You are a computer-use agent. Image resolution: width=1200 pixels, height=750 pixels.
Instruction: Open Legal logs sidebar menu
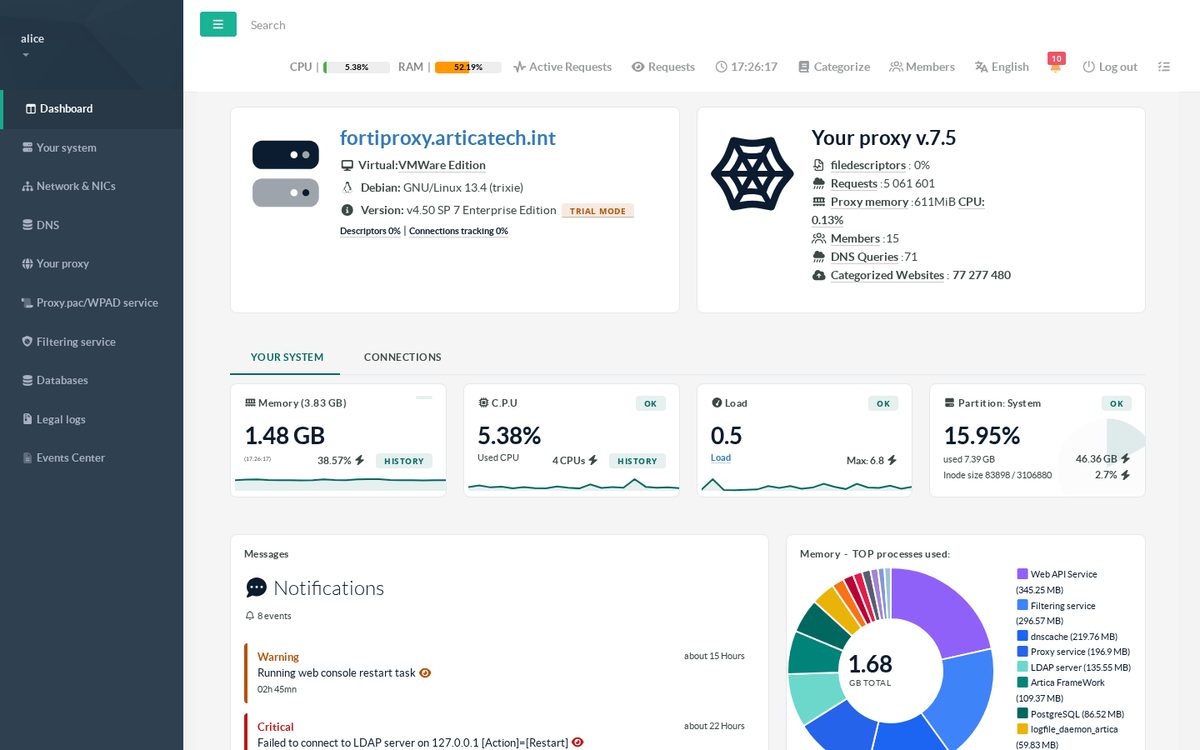point(92,419)
